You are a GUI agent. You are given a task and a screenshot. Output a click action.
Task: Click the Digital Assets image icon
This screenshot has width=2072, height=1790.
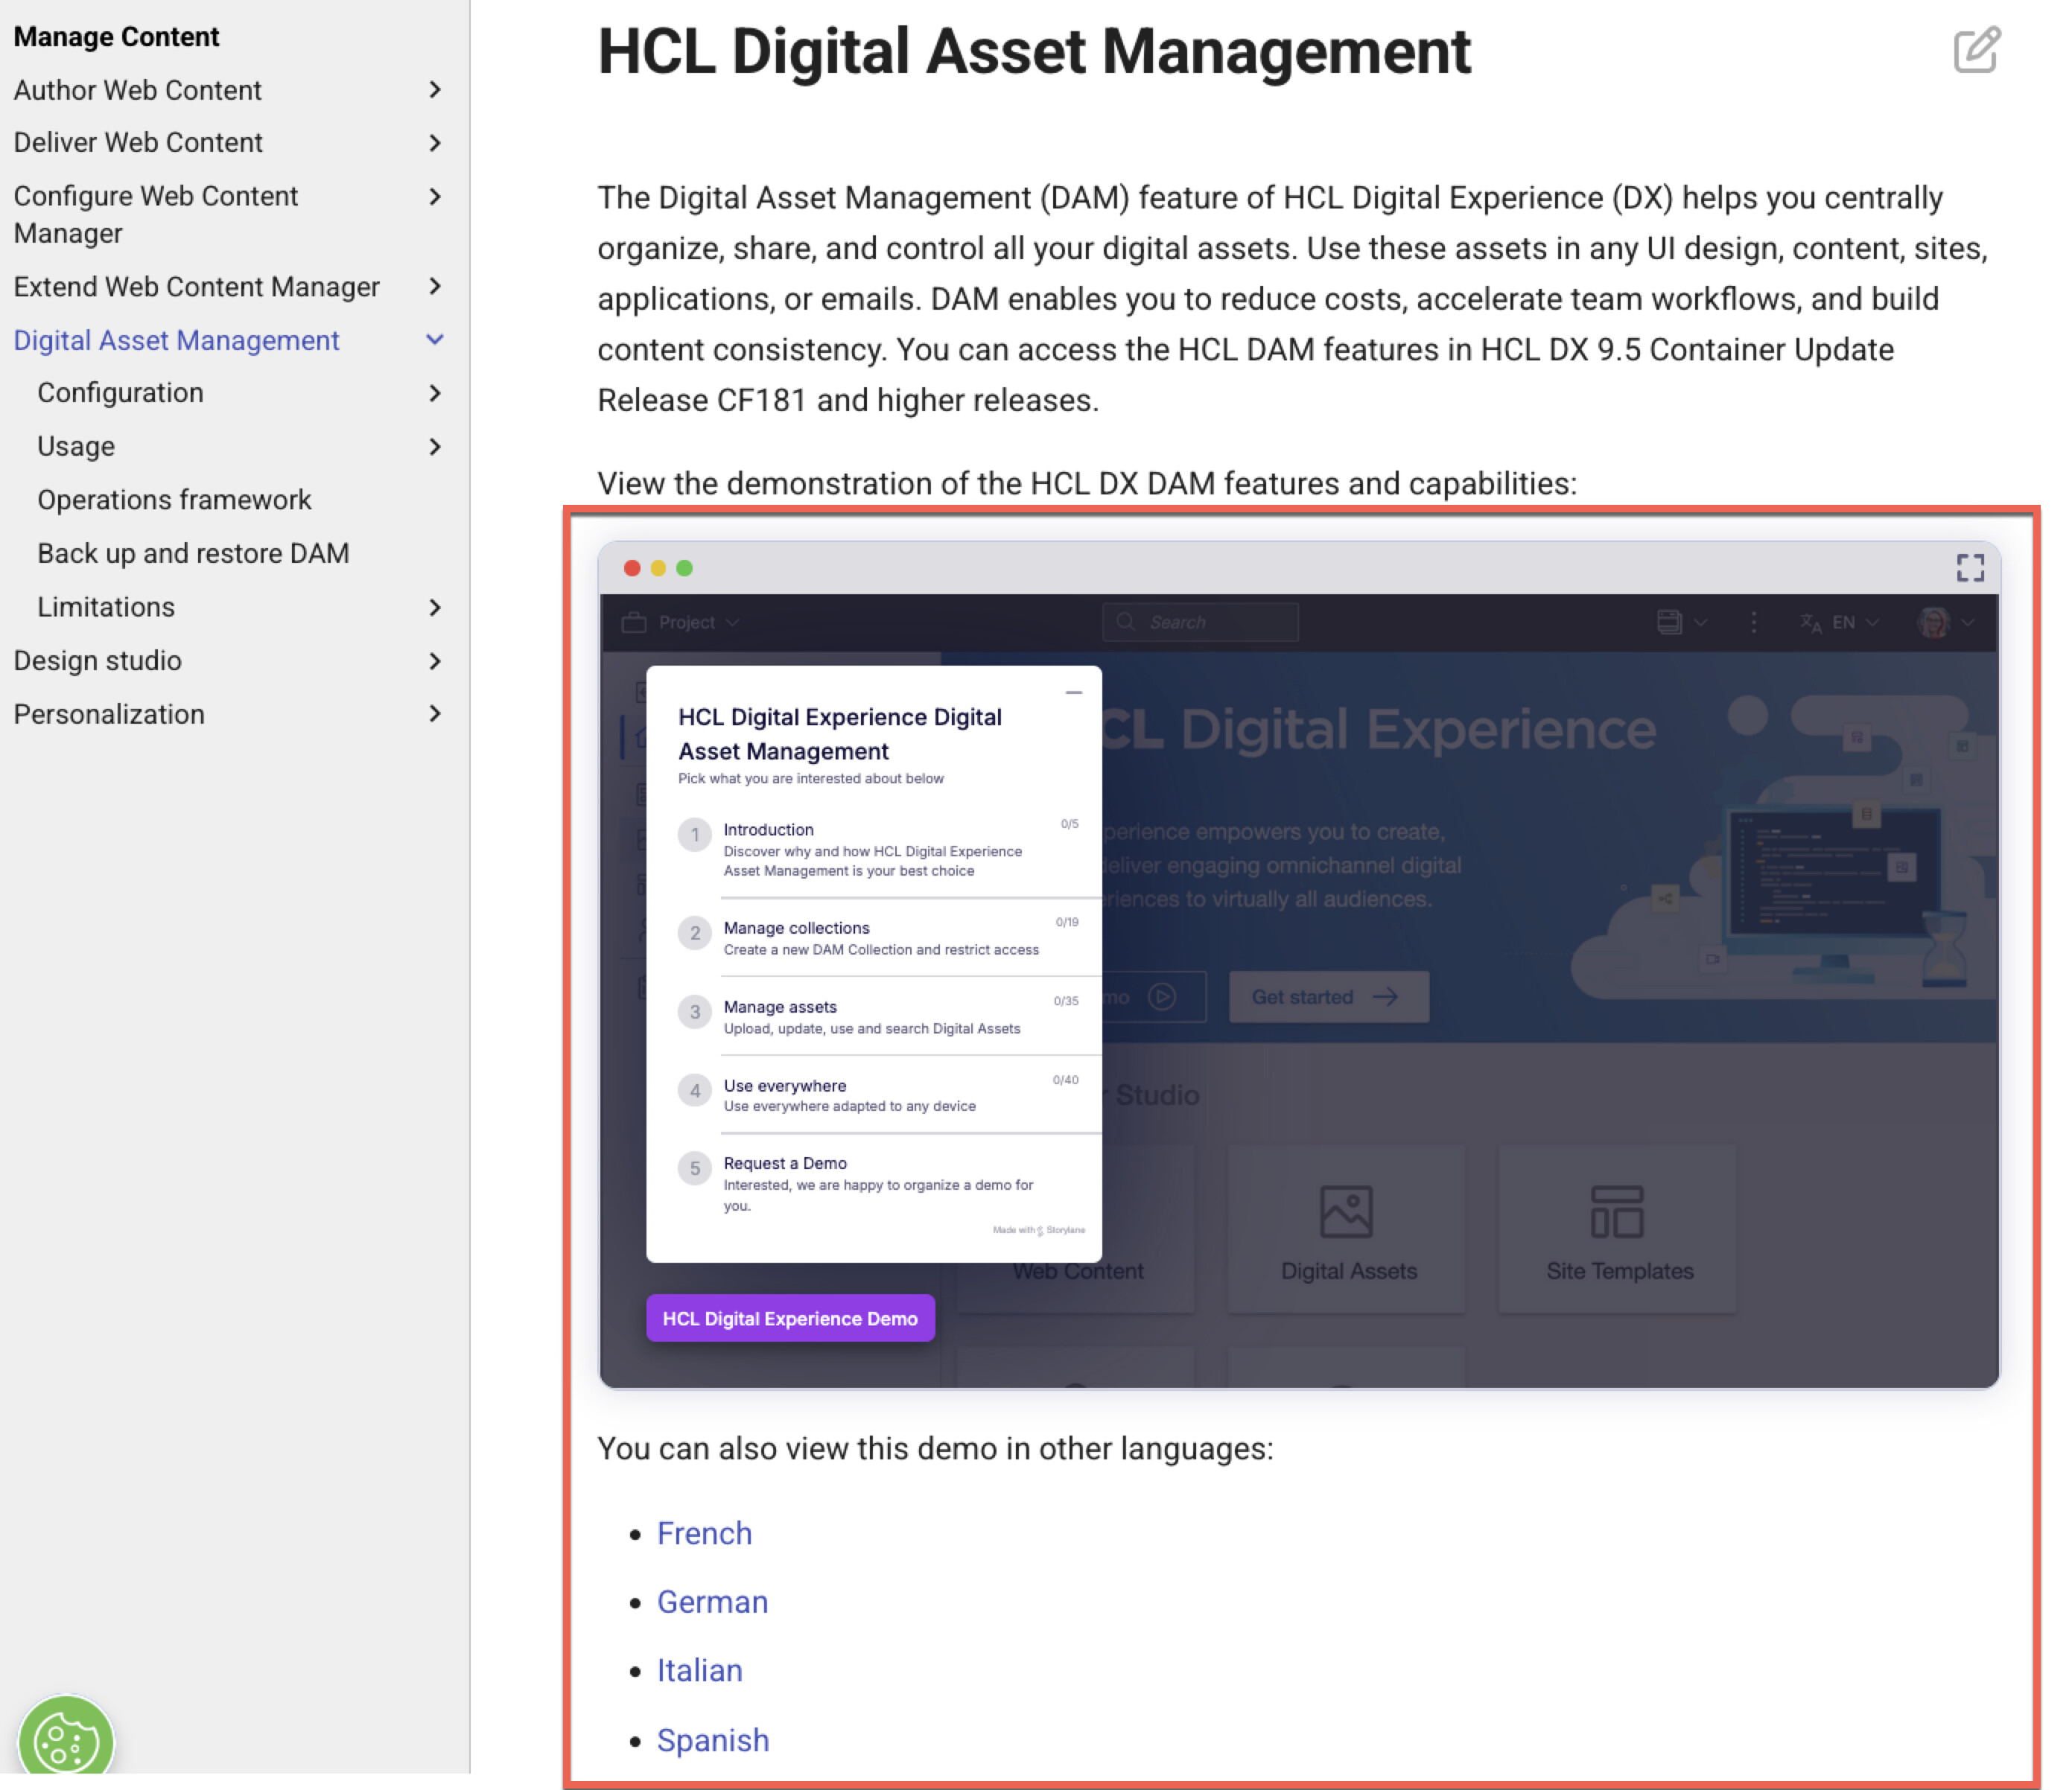(1346, 1212)
